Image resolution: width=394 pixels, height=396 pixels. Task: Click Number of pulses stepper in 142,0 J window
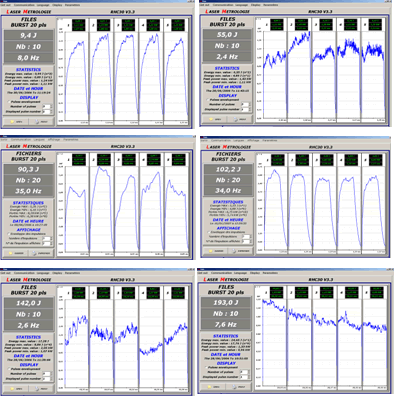[51, 374]
